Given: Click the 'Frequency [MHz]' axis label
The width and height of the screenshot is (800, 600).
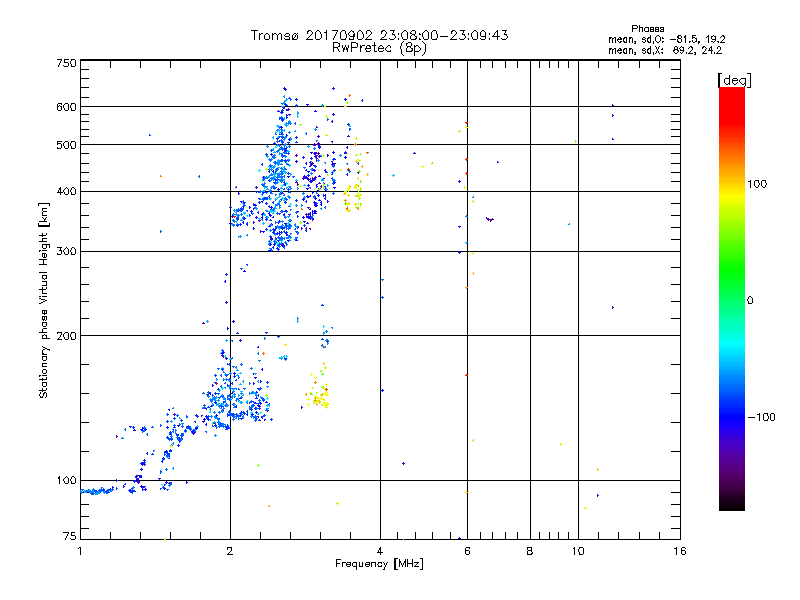Looking at the screenshot, I should [x=379, y=564].
